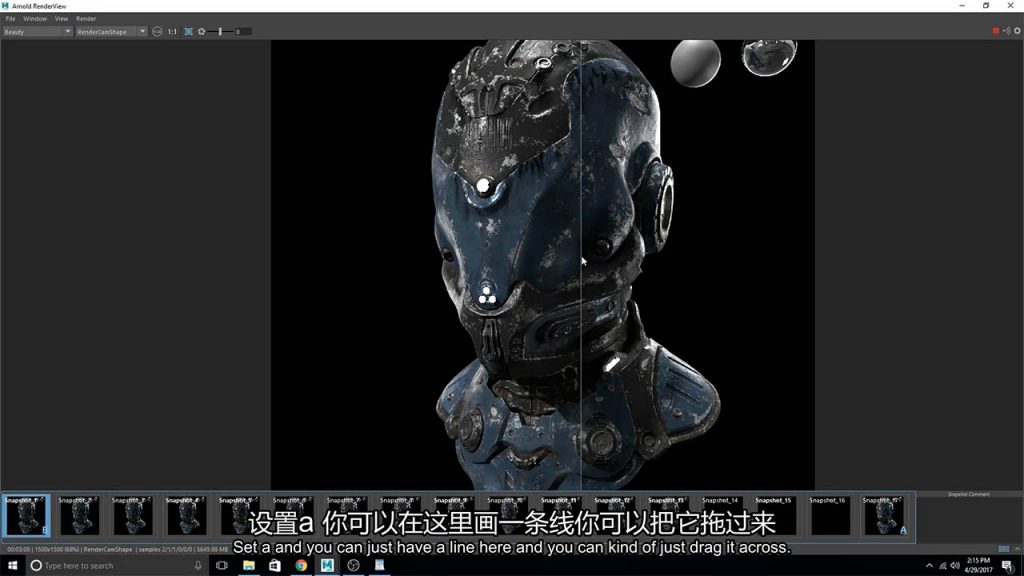Viewport: 1024px width, 576px height.
Task: Stop the render with red button
Action: click(x=996, y=31)
